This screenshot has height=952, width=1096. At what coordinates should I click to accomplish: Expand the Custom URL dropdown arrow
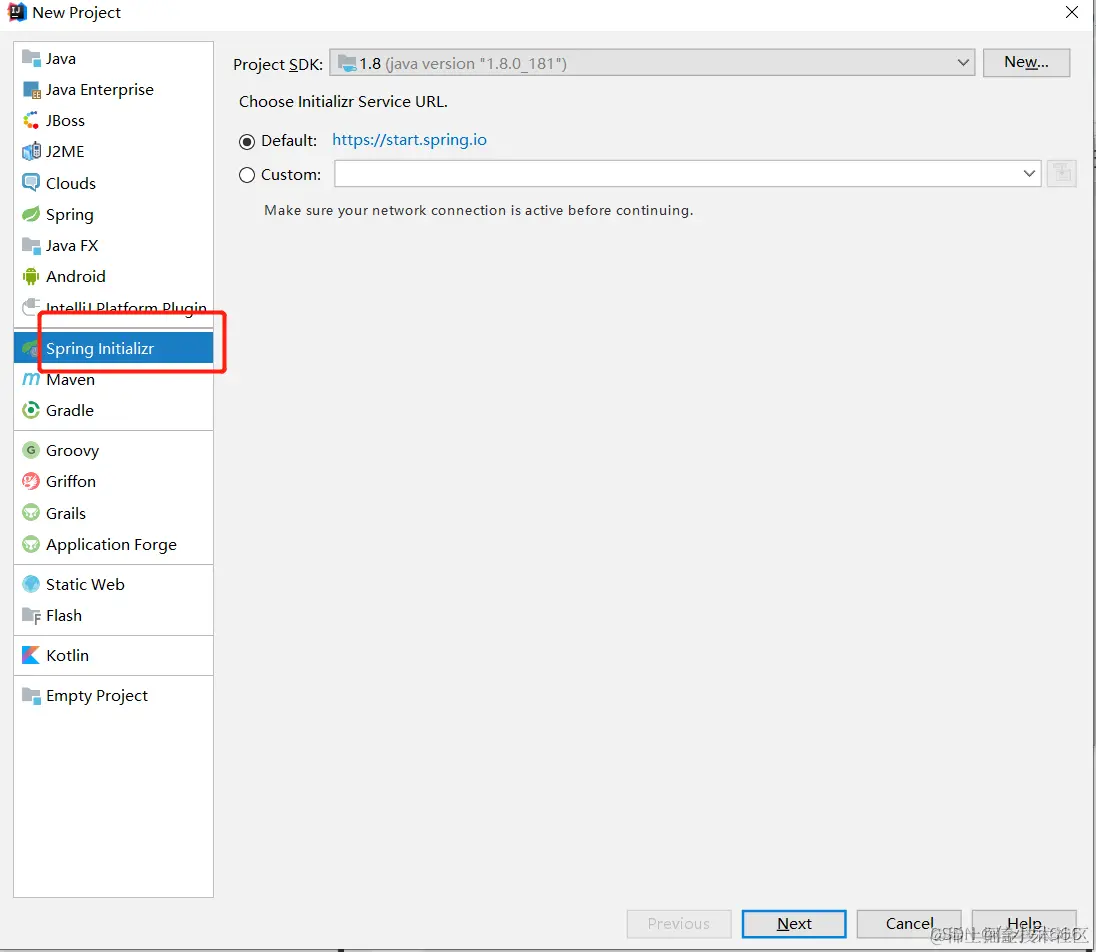[1029, 173]
